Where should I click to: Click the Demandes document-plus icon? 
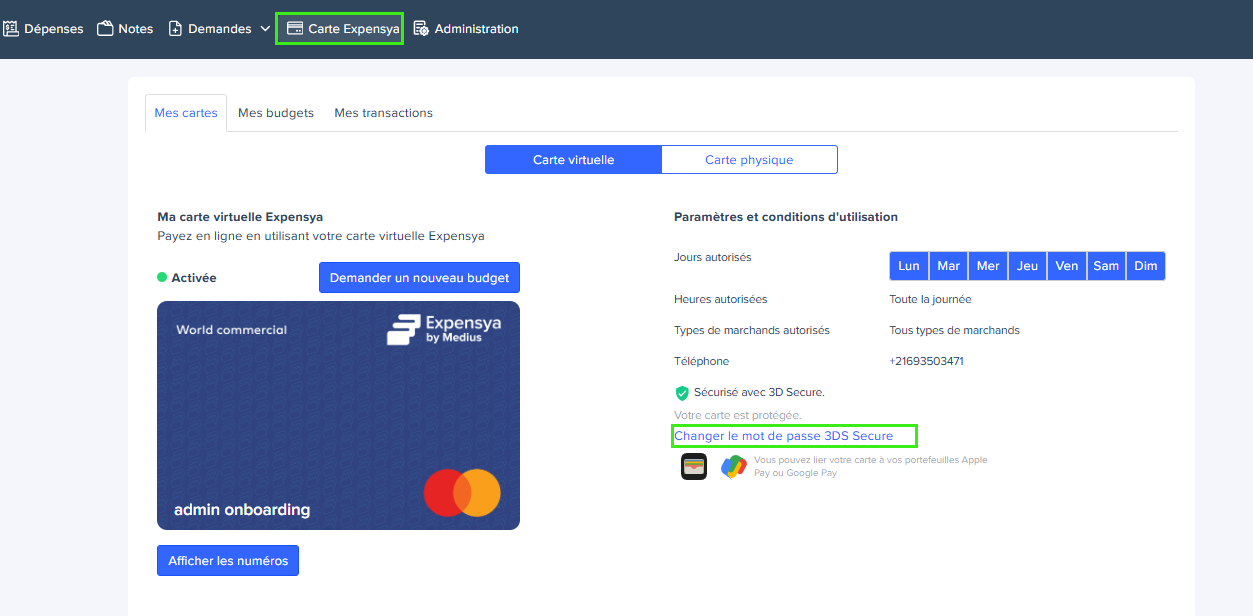click(x=175, y=29)
